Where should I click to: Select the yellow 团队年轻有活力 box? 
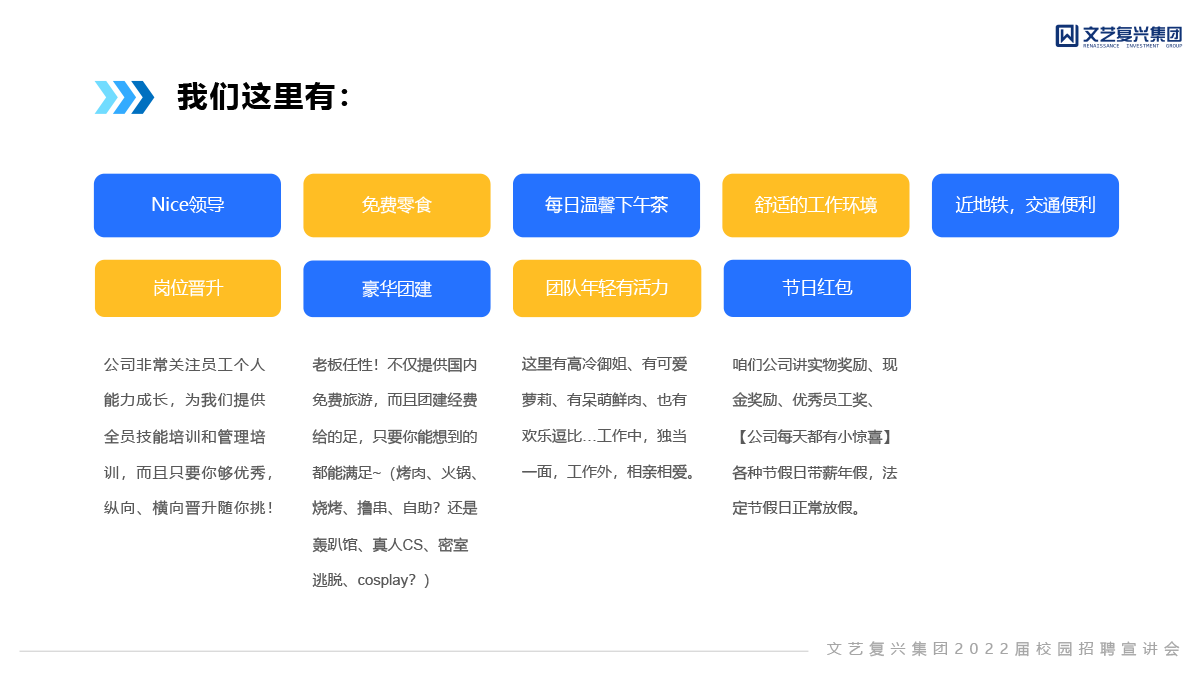click(607, 288)
